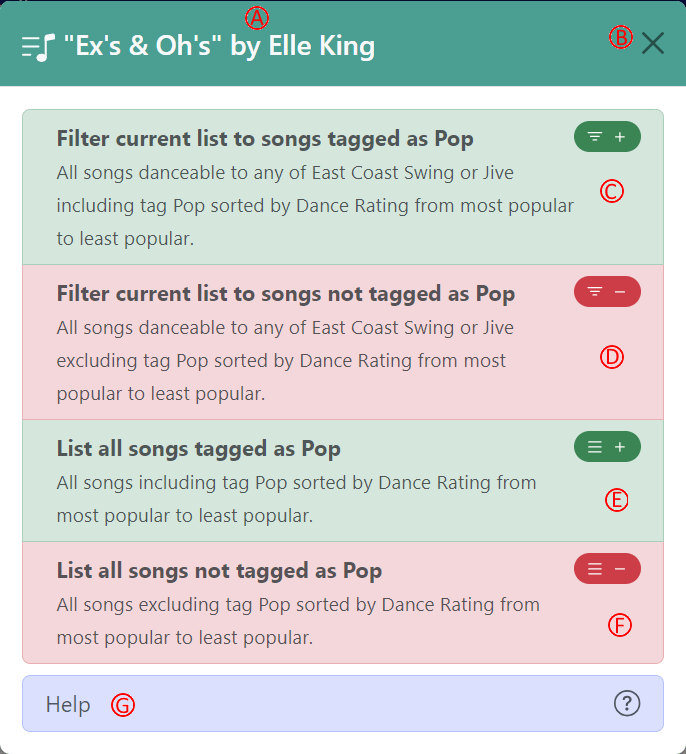
Task: Click the green filter-plus badge
Action: tap(607, 137)
